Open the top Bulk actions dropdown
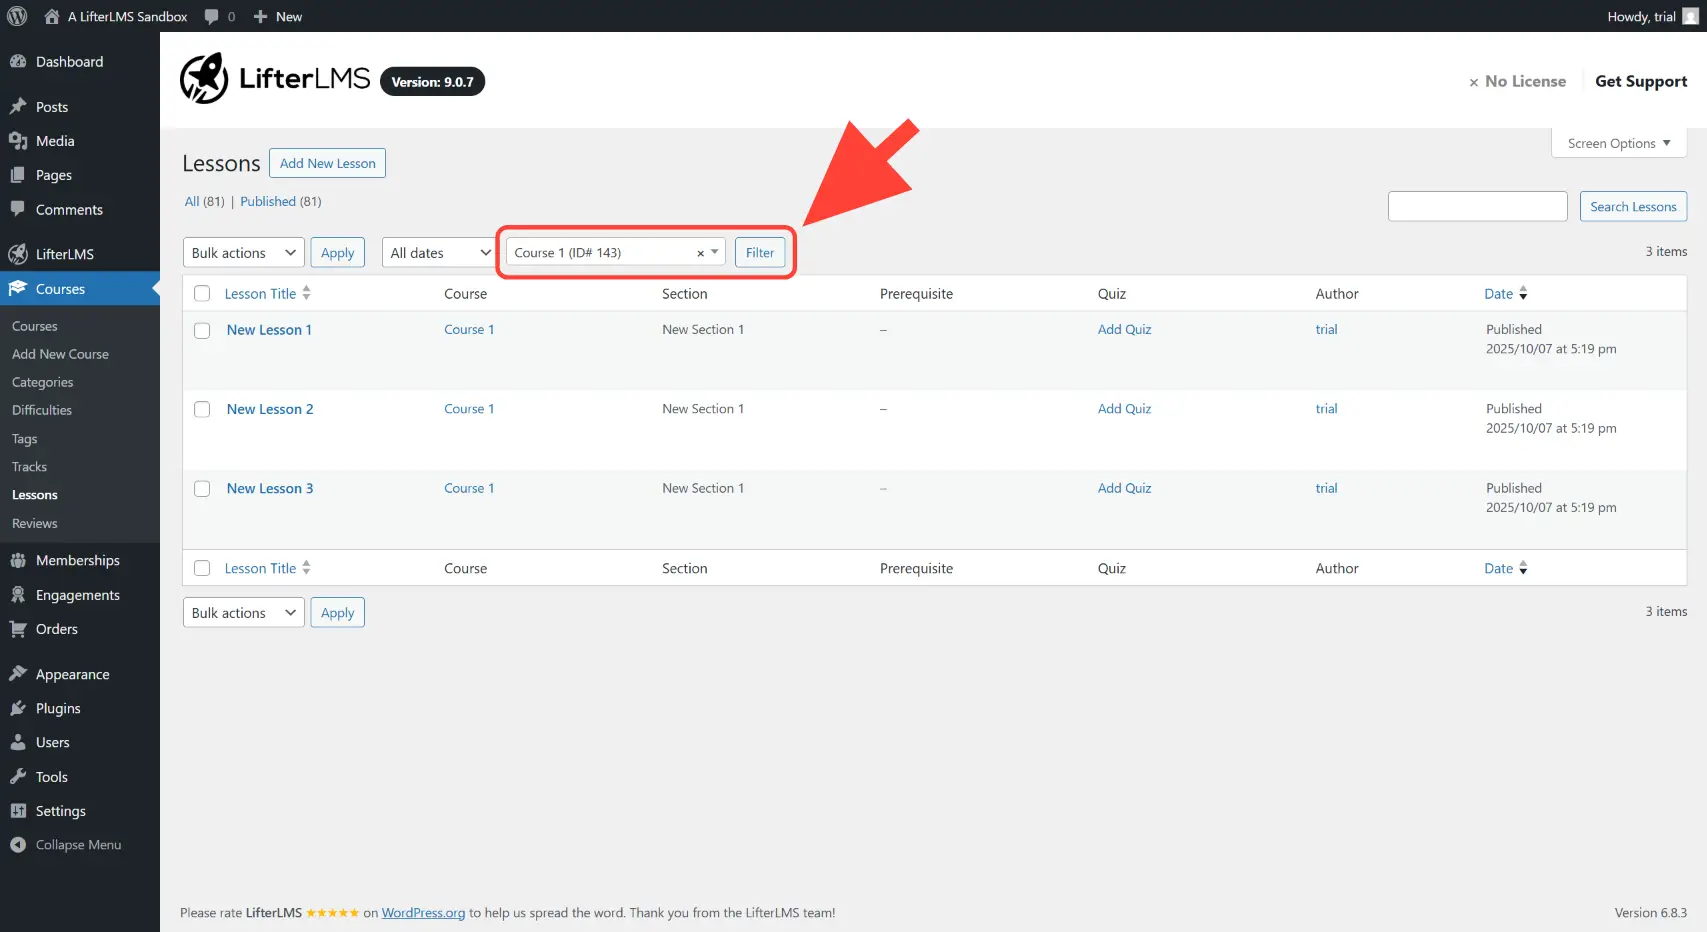The width and height of the screenshot is (1707, 932). pos(244,253)
